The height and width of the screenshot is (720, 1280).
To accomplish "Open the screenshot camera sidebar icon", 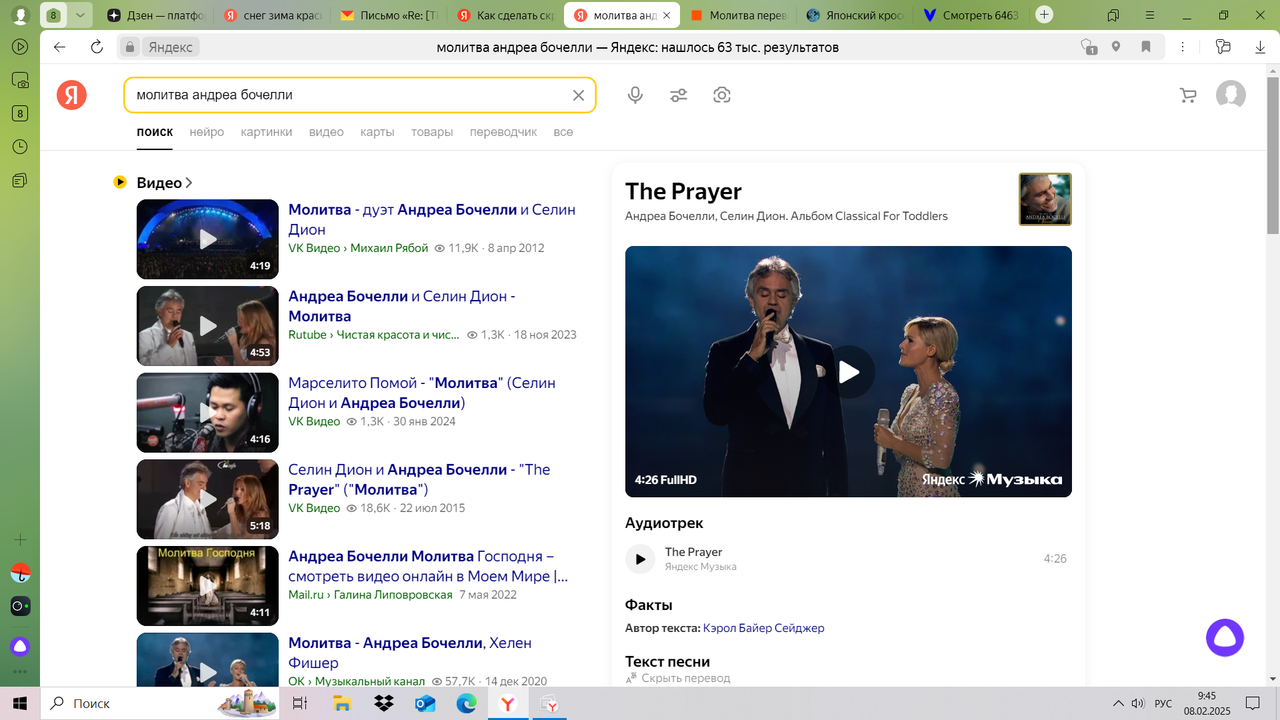I will (20, 81).
